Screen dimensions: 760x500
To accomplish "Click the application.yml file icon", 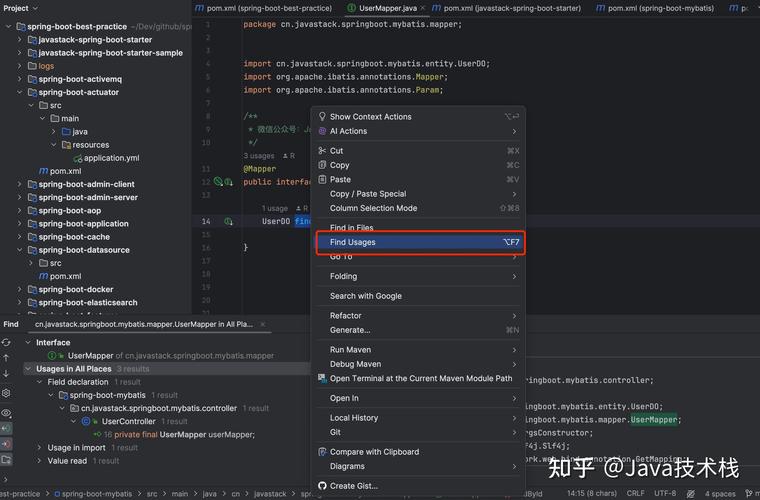I will point(78,158).
